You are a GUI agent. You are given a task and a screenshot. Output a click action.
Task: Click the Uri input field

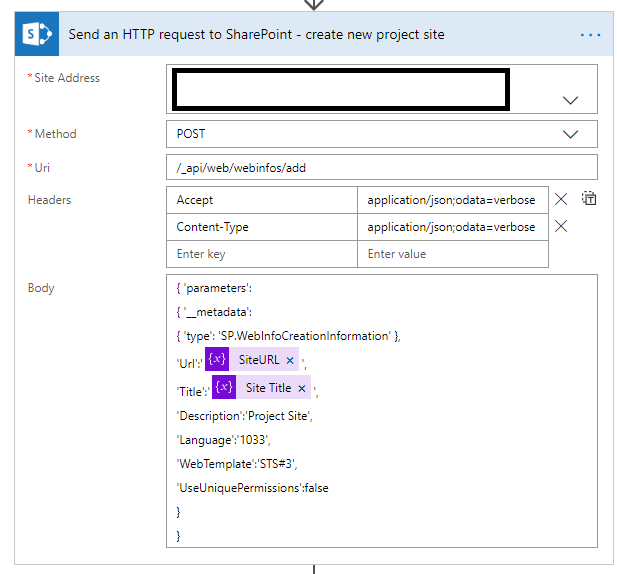click(x=381, y=167)
